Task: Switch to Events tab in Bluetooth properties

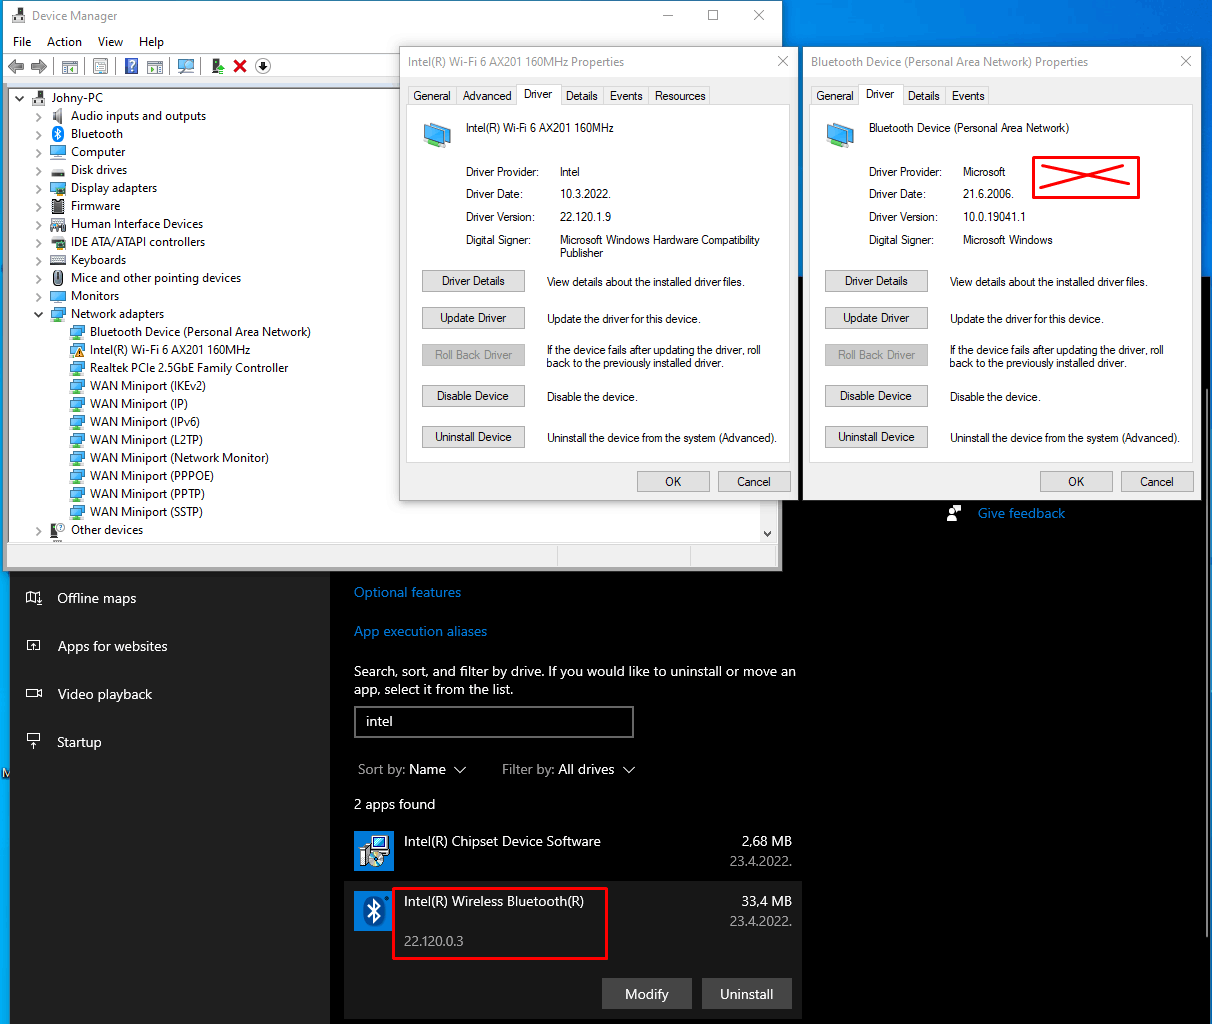Action: coord(967,96)
